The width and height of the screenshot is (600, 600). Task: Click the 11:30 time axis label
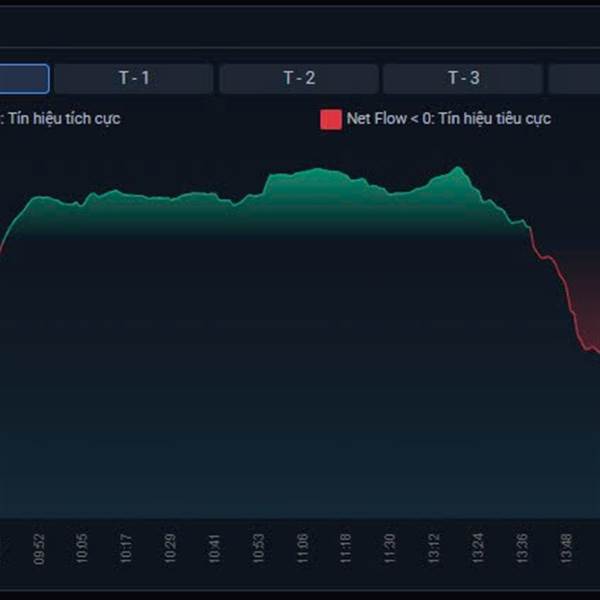click(x=390, y=549)
